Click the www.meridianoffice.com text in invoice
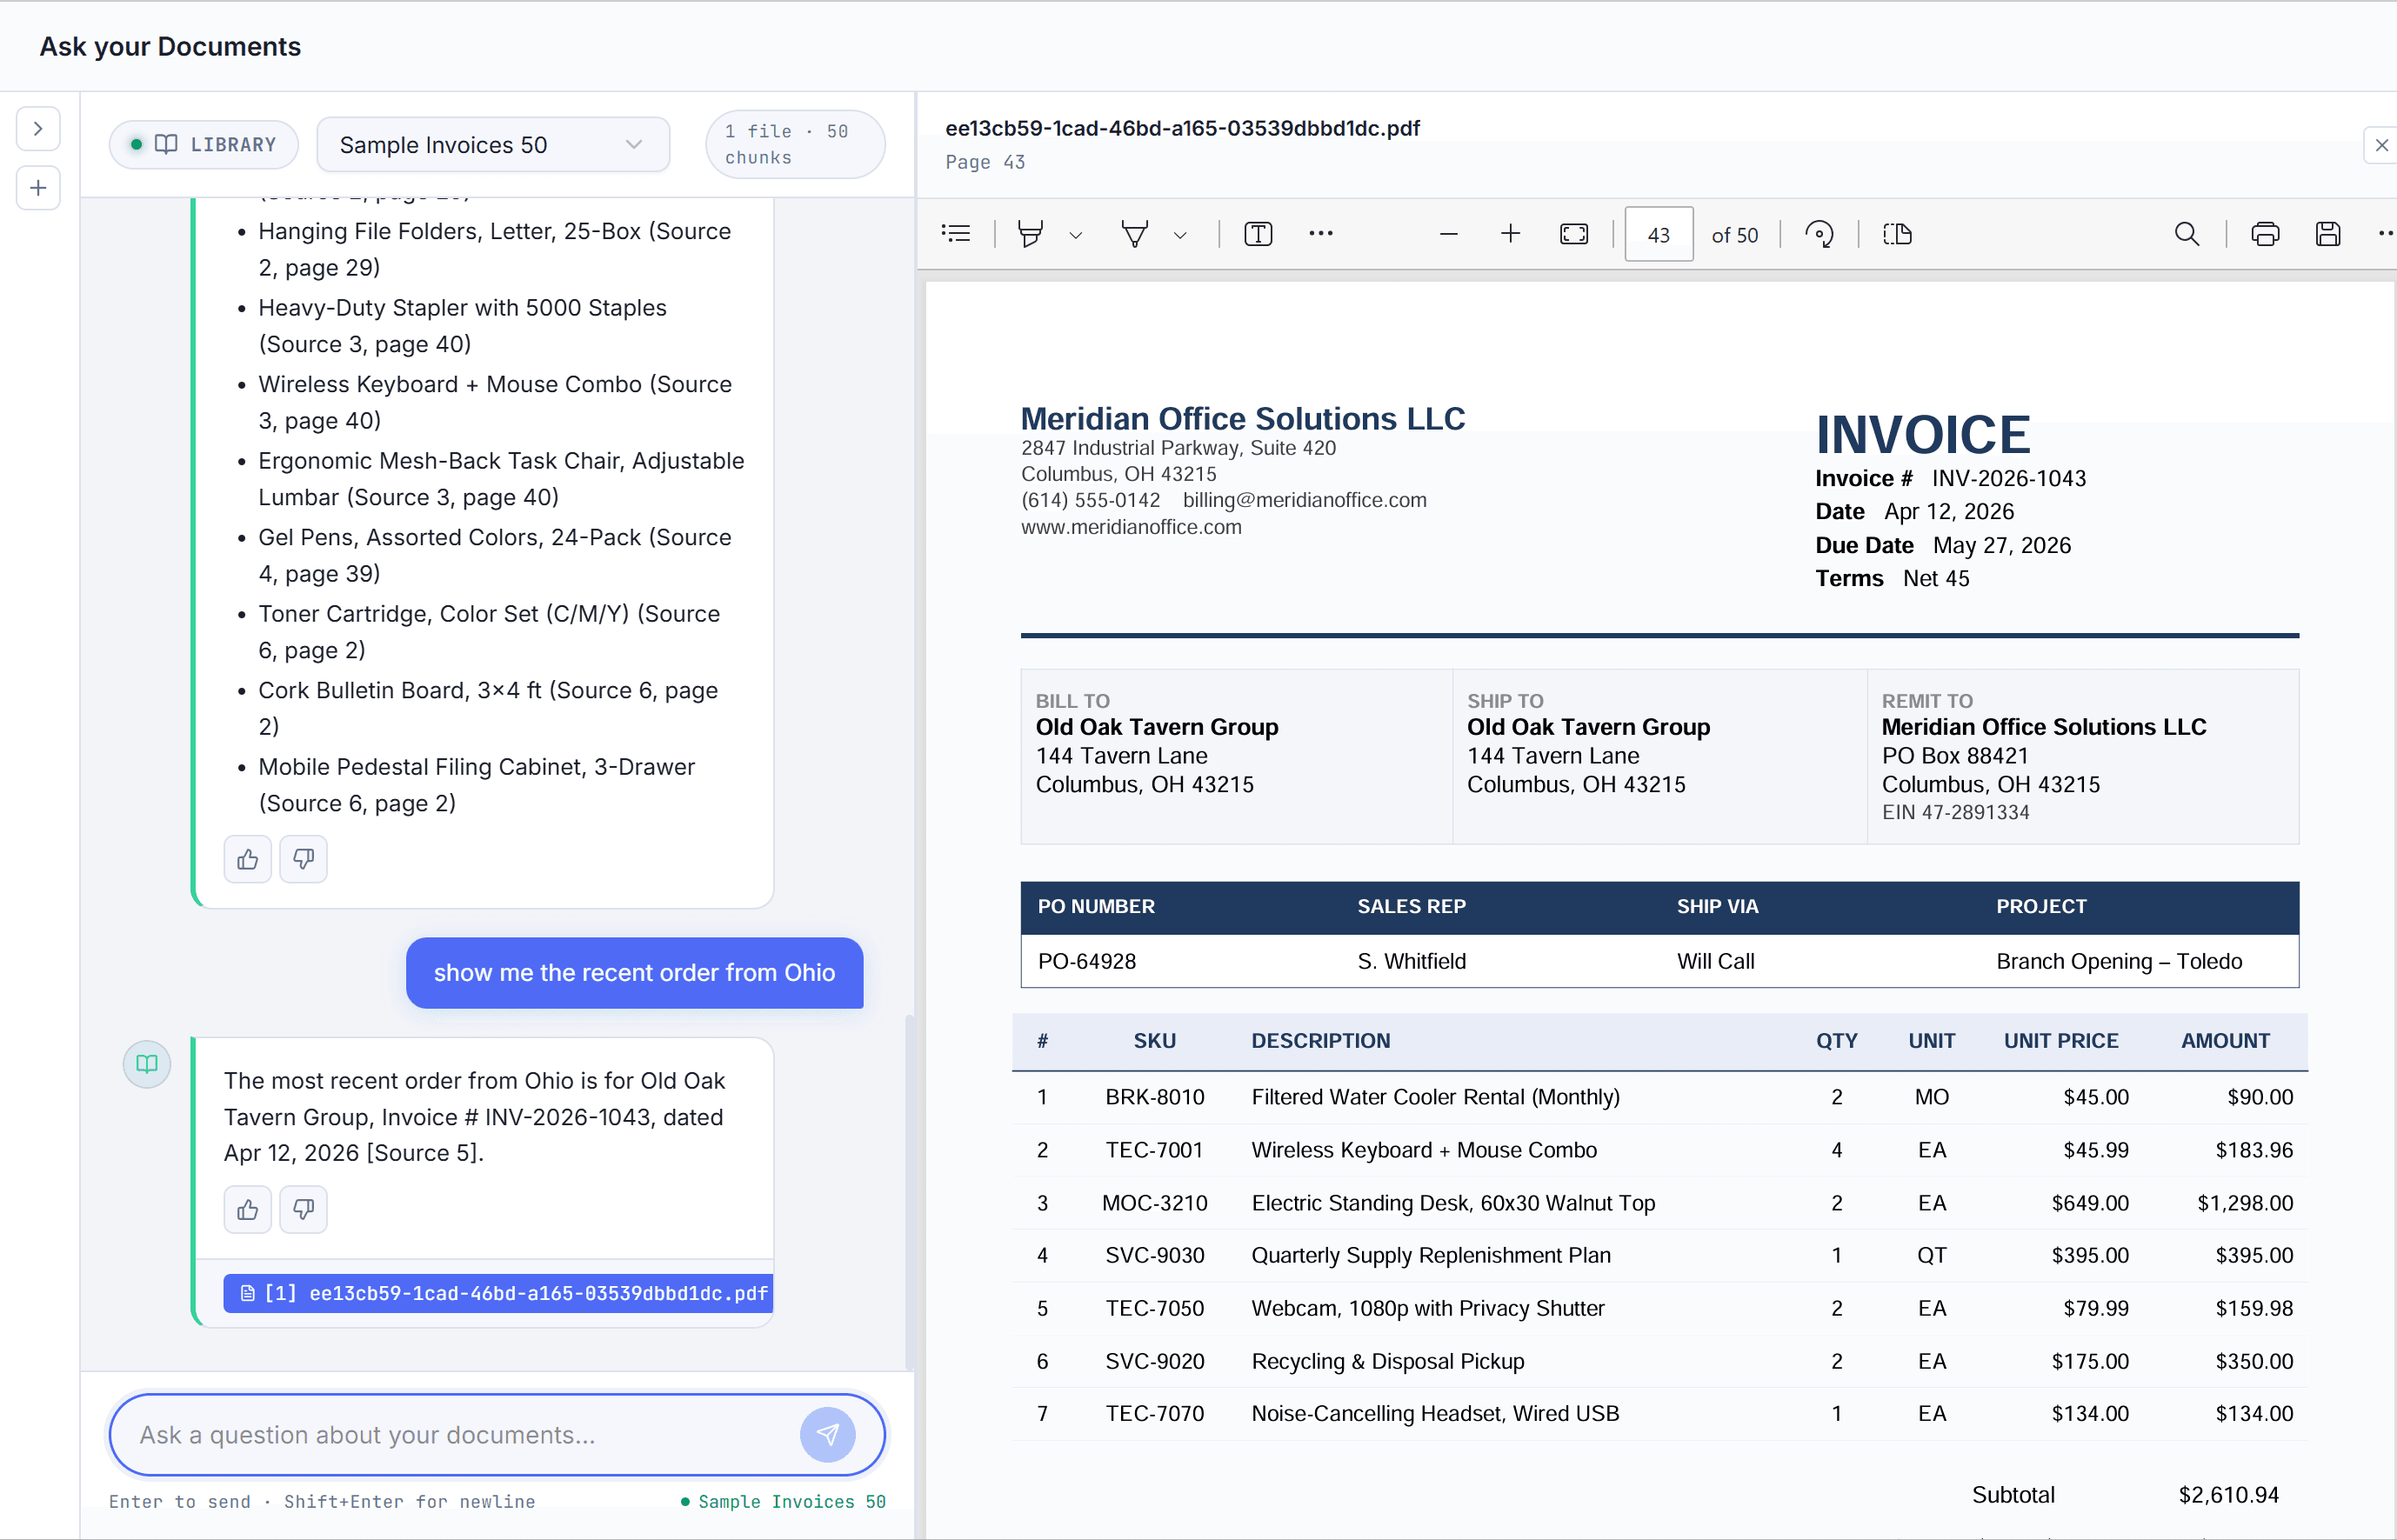 tap(1131, 527)
